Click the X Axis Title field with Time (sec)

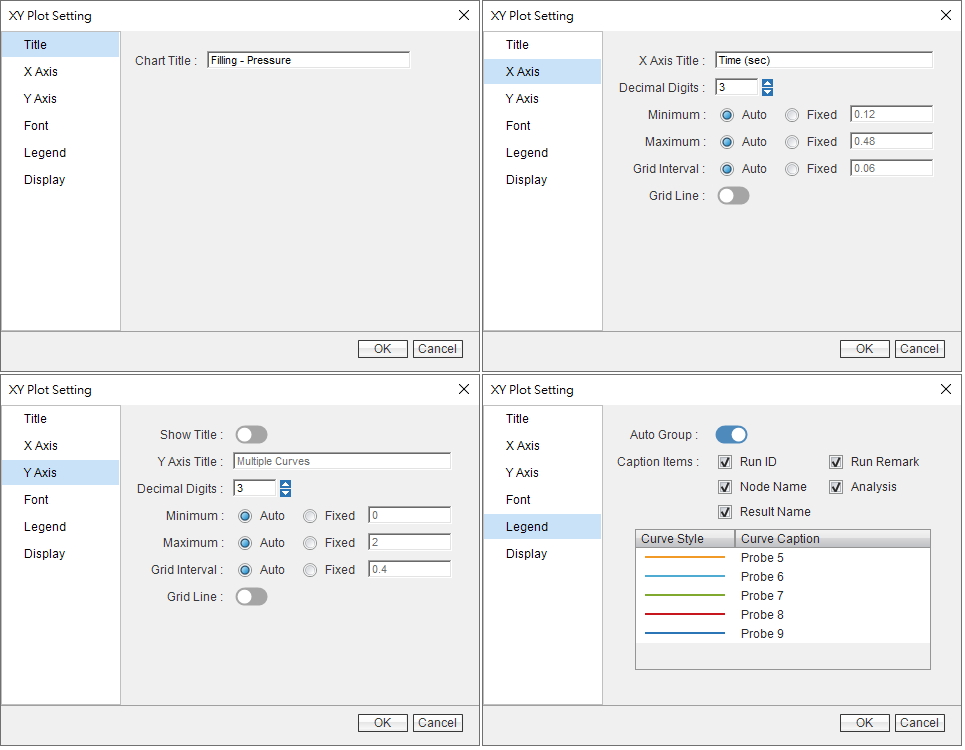823,61
